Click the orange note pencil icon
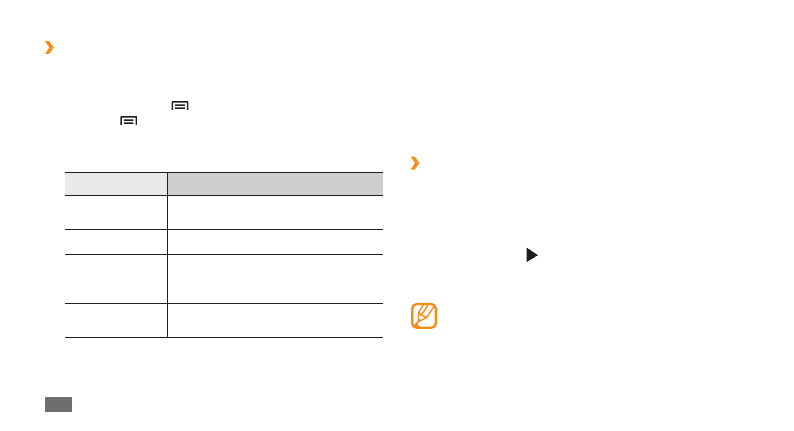The image size is (794, 431). tap(425, 316)
